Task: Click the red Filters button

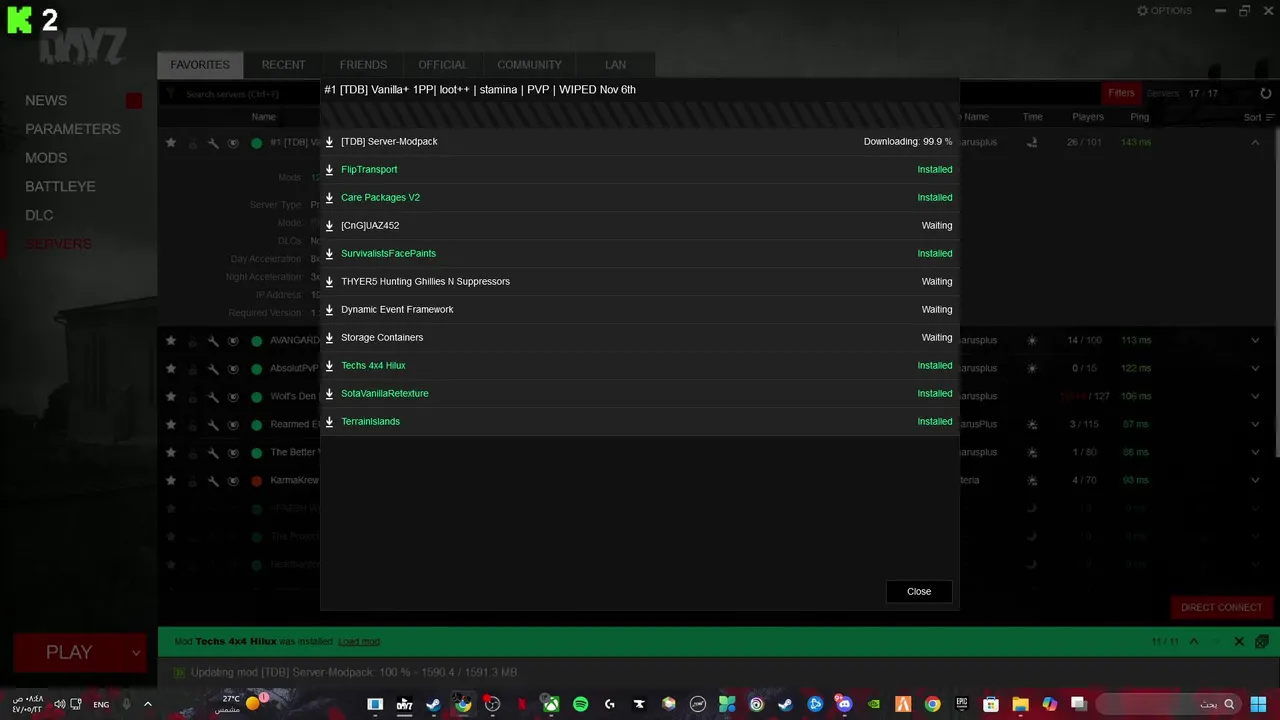Action: coord(1121,93)
